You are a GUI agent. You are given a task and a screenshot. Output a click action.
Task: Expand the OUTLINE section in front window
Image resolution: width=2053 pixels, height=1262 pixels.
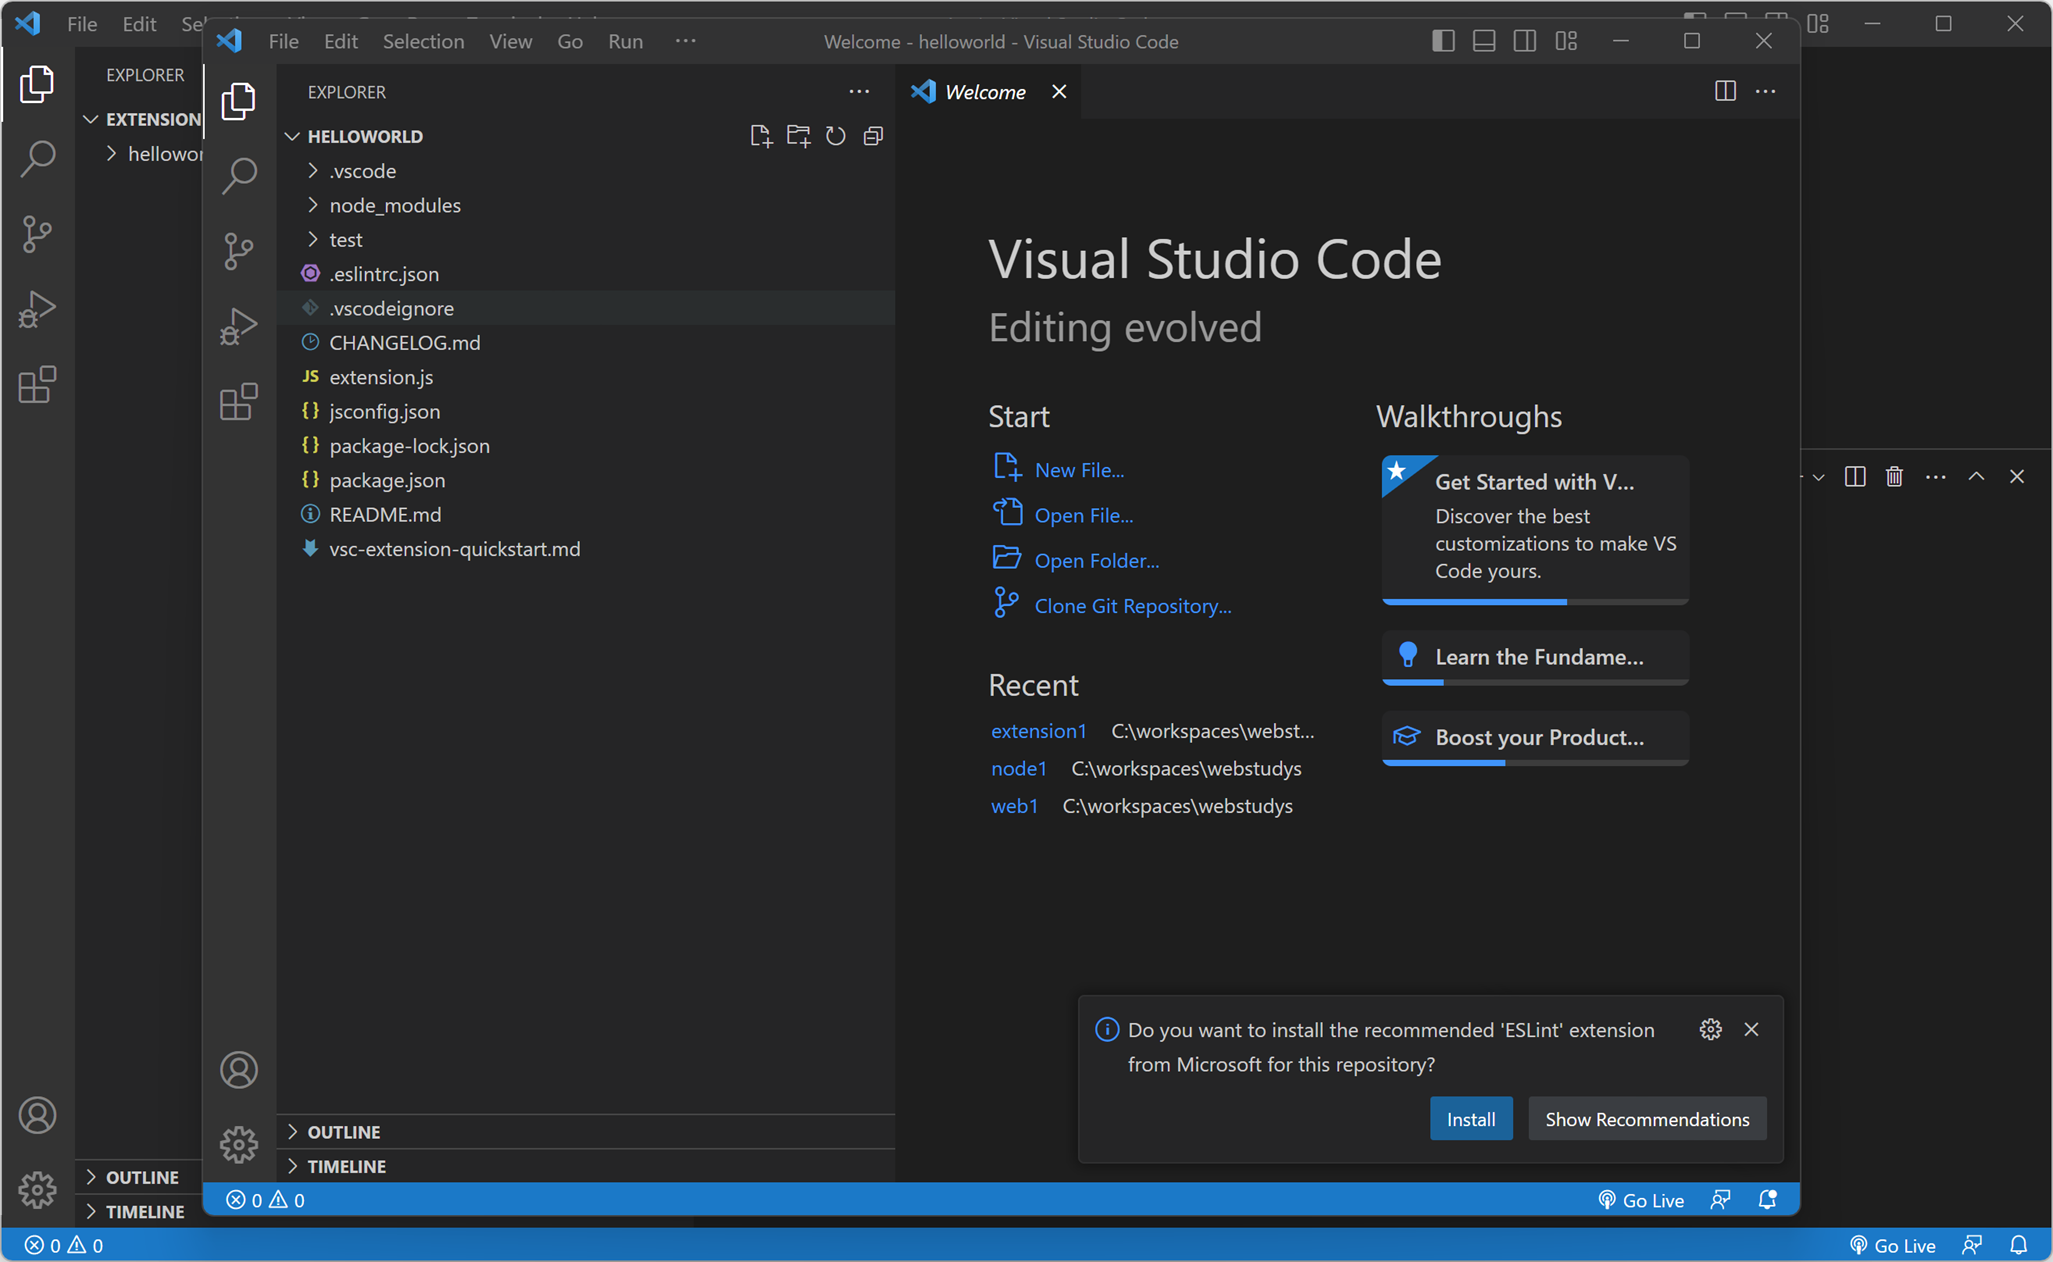click(x=343, y=1132)
